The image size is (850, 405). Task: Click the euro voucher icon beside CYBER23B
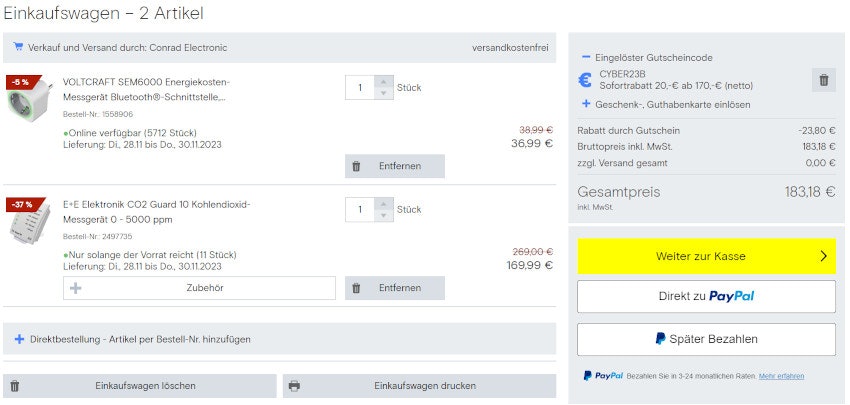[x=586, y=80]
